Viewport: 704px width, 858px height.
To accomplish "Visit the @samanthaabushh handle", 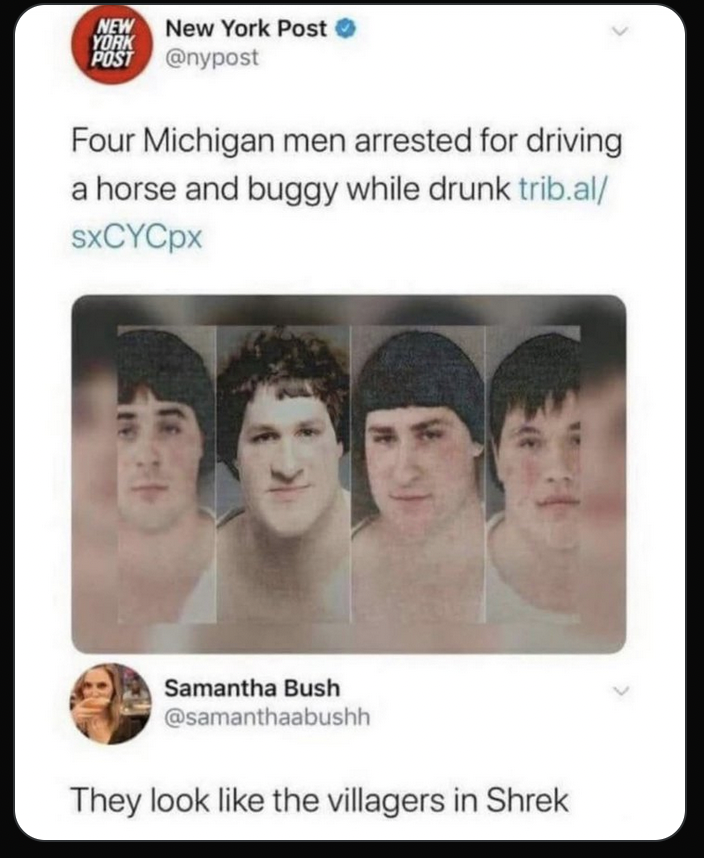I will click(267, 717).
